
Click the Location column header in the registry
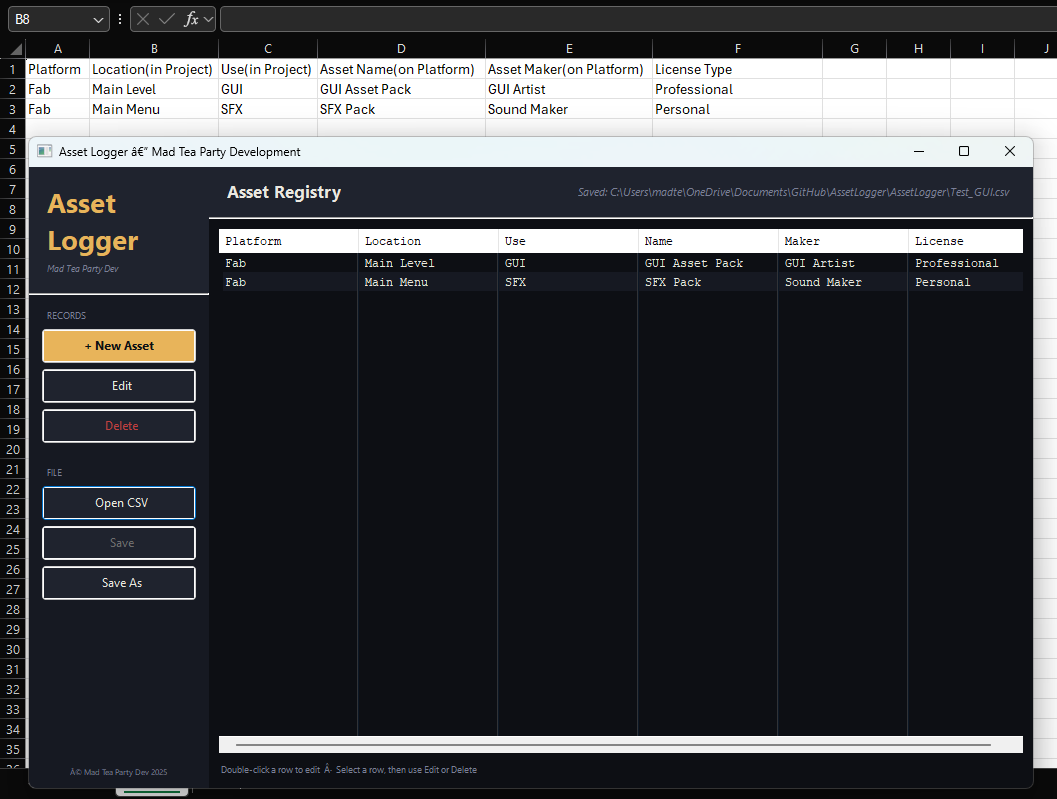[428, 241]
